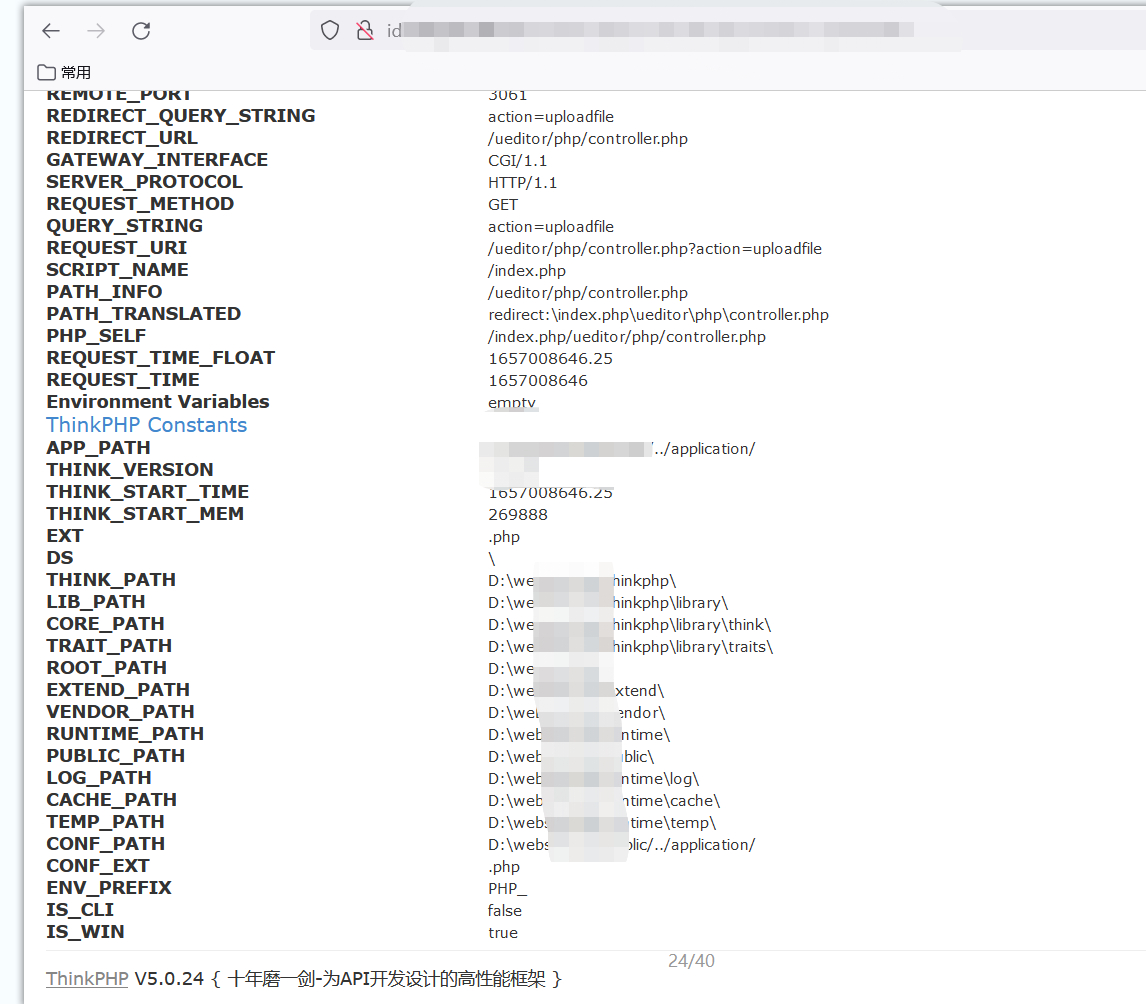
Task: Click QUERY_STRING value action=uploadfile
Action: [x=551, y=227]
